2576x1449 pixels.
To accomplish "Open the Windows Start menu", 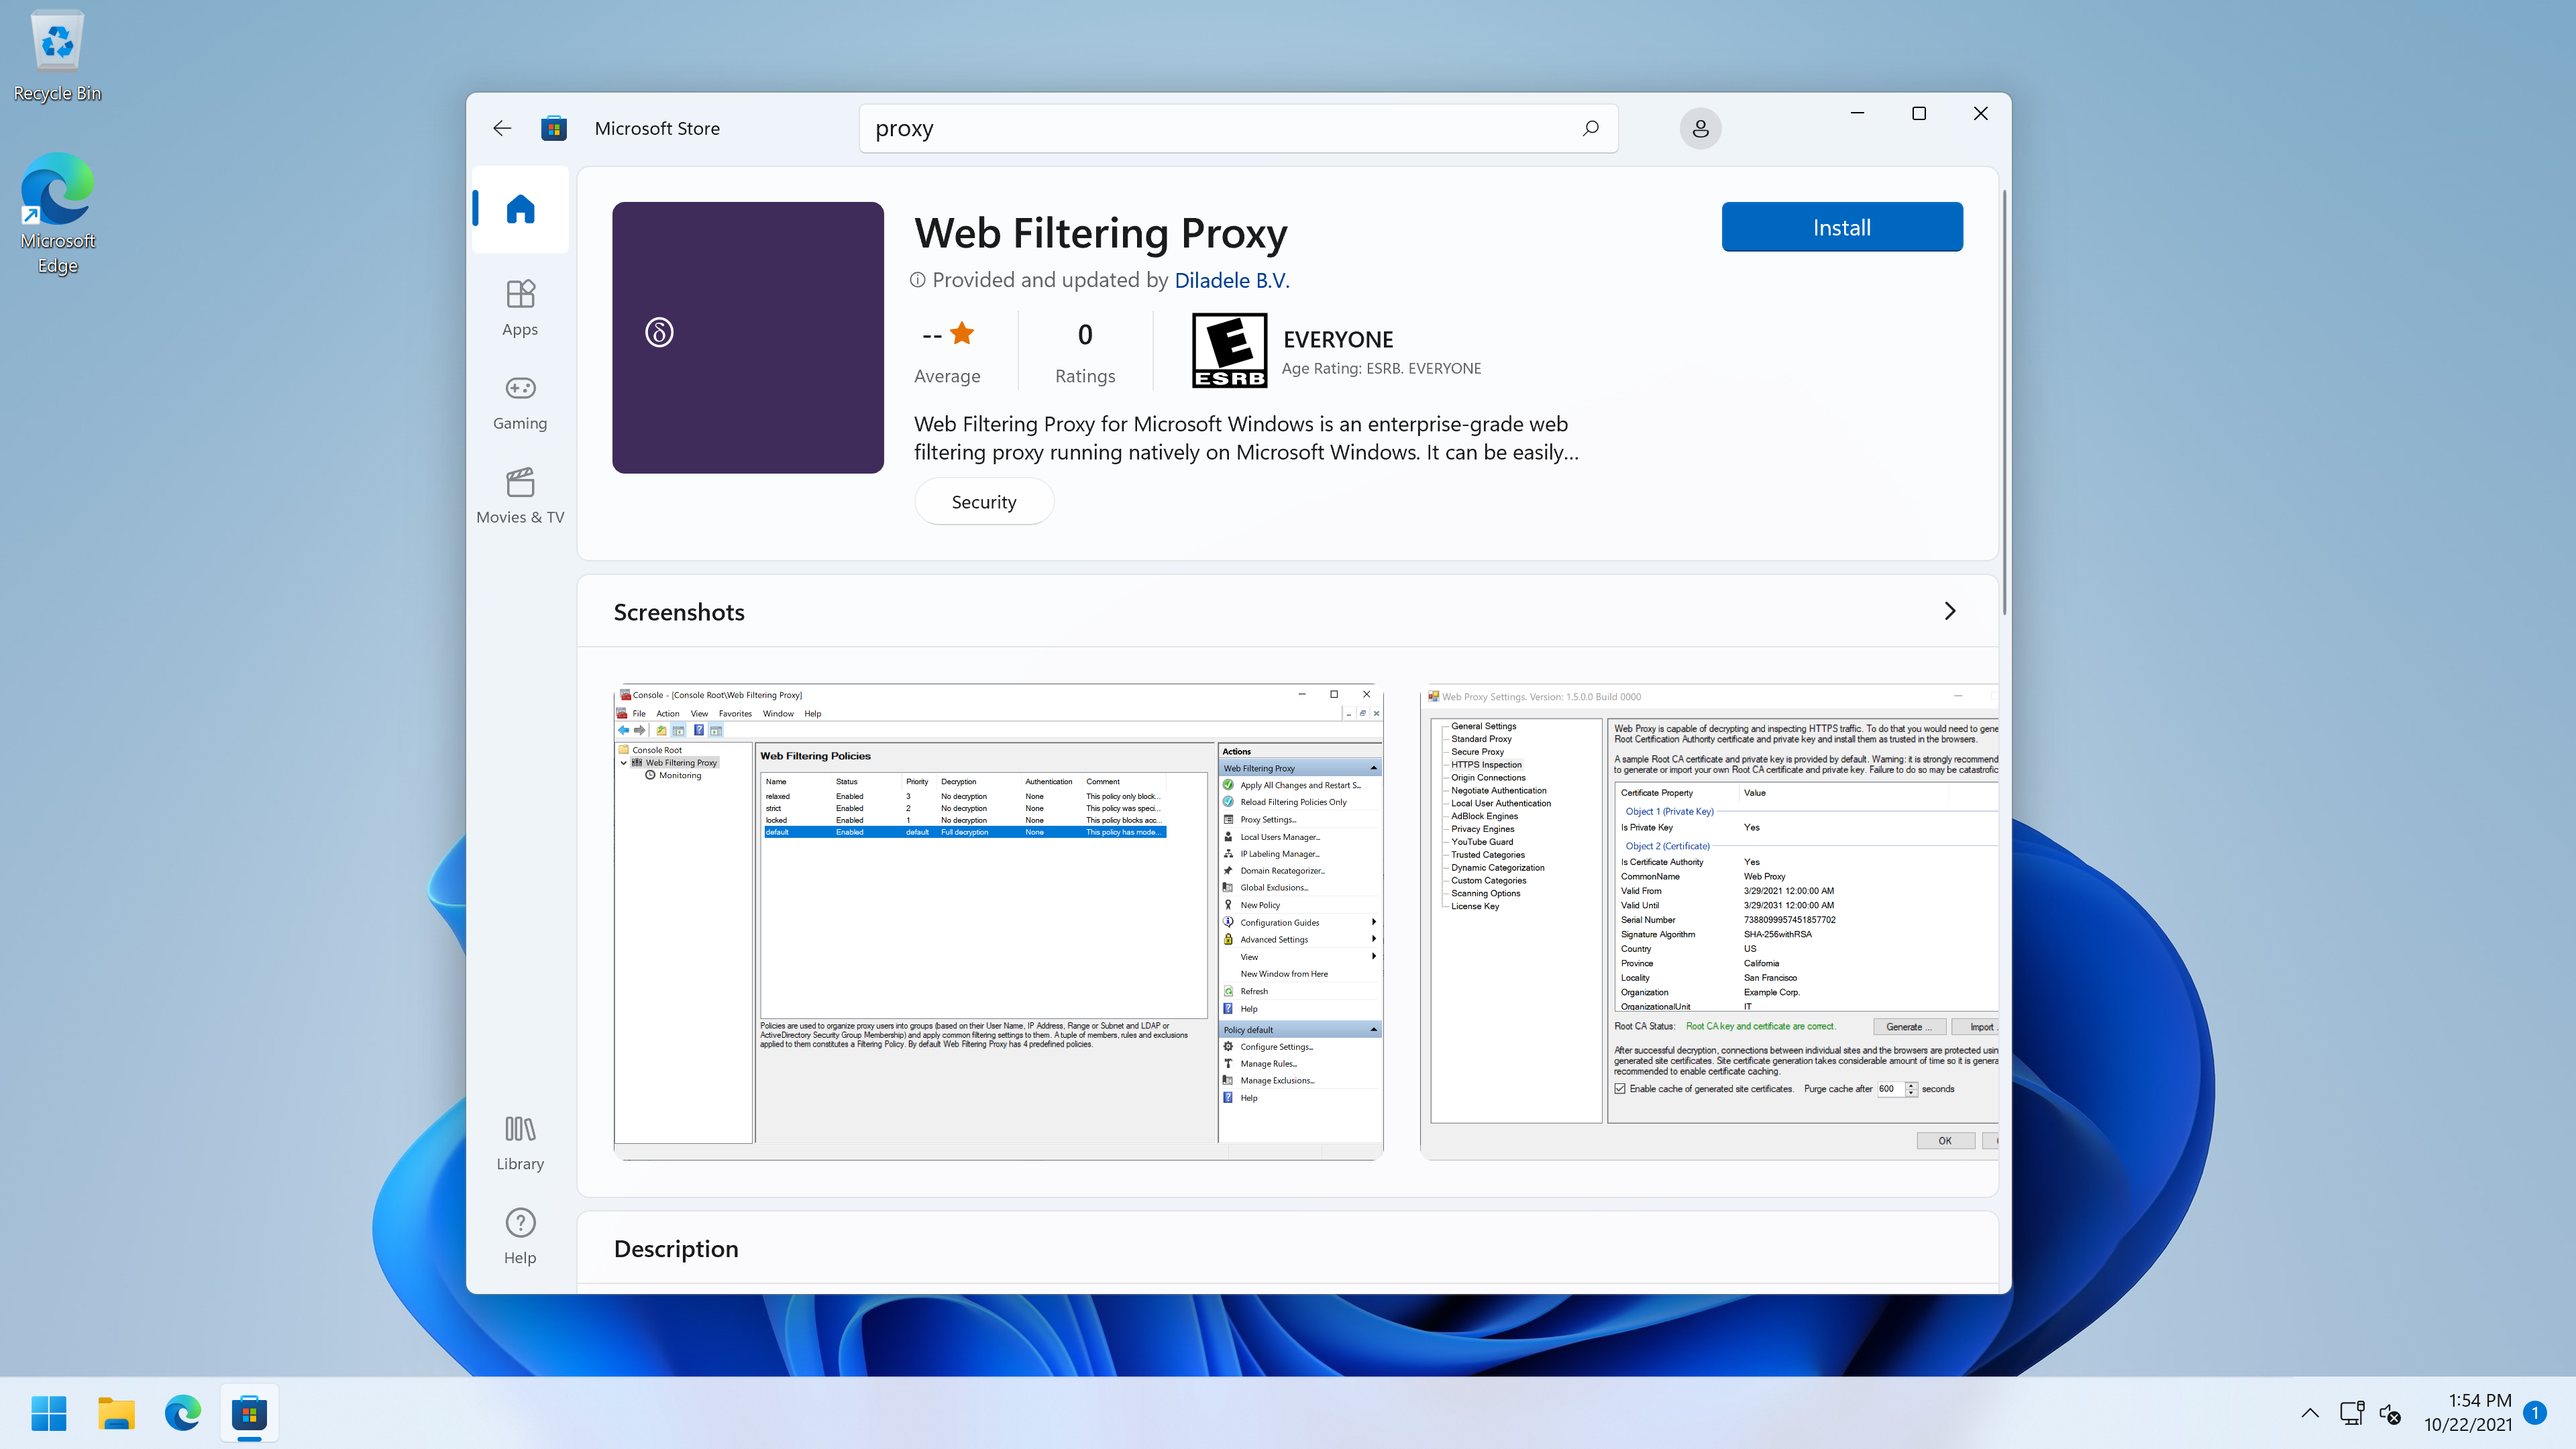I will (x=49, y=1413).
